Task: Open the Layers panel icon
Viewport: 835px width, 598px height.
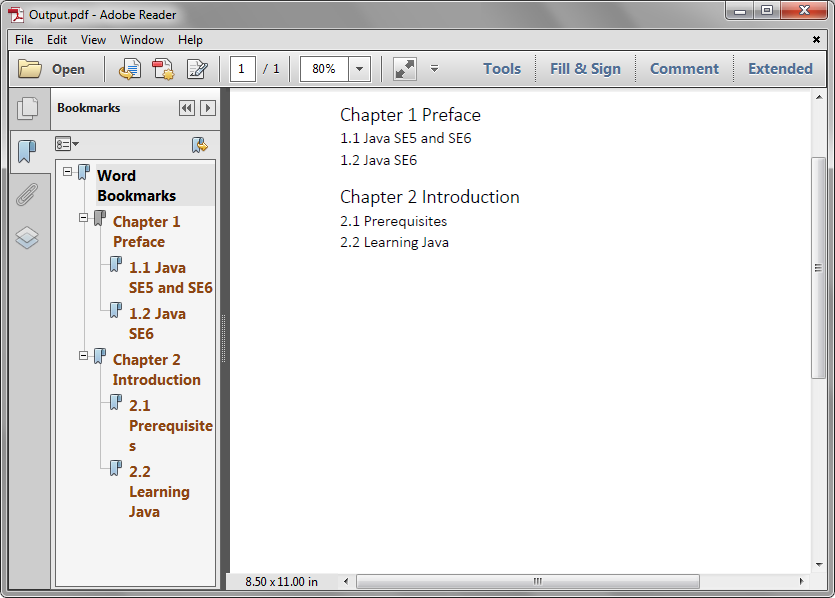Action: pyautogui.click(x=27, y=237)
